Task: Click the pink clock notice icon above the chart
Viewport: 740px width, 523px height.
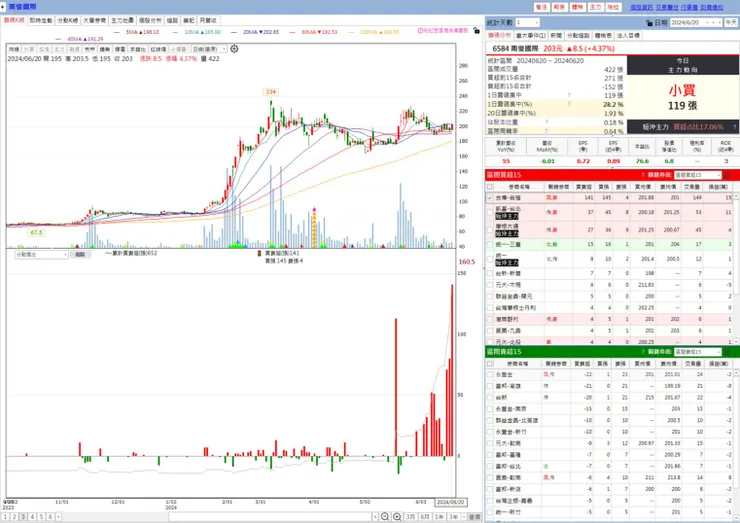Action: (420, 31)
